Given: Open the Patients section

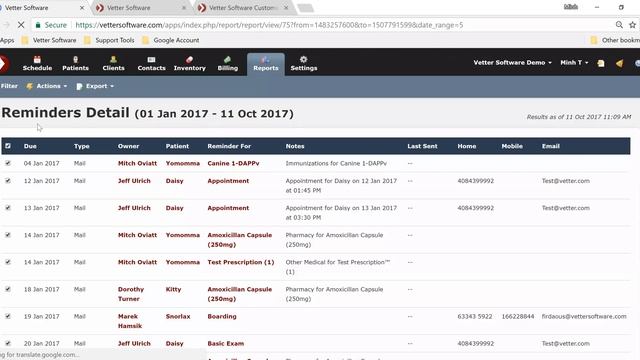Looking at the screenshot, I should pyautogui.click(x=75, y=63).
